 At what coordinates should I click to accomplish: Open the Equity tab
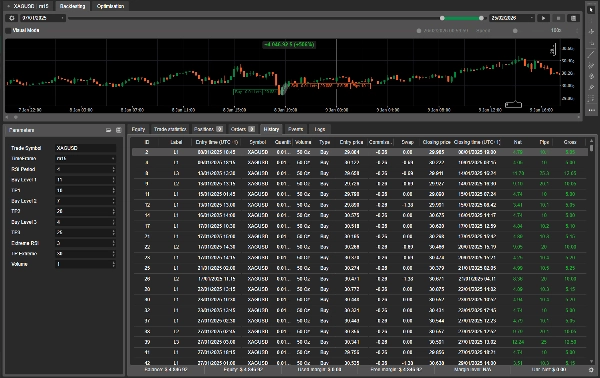[x=138, y=129]
